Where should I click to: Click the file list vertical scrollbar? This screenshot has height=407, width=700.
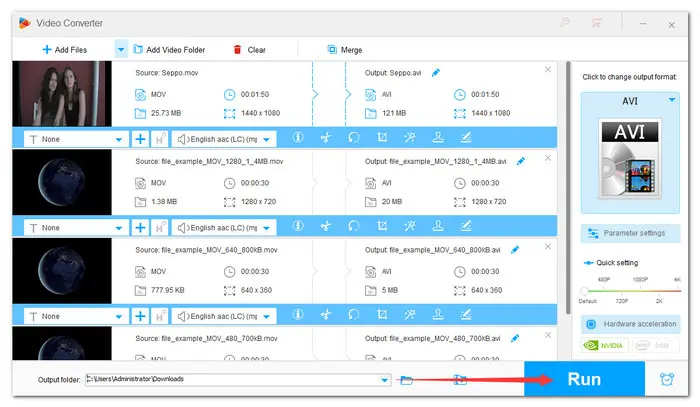tap(568, 187)
